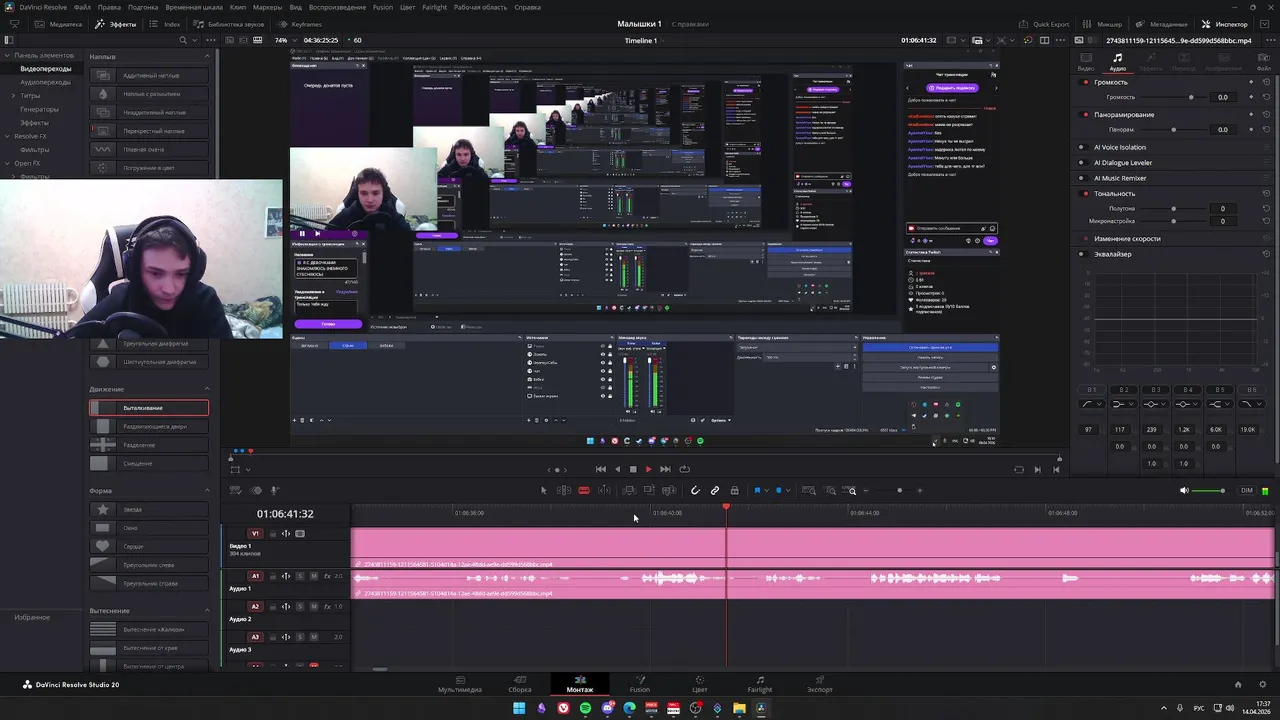Open the Метаданные metadata panel
Image resolution: width=1280 pixels, height=720 pixels.
(1161, 24)
